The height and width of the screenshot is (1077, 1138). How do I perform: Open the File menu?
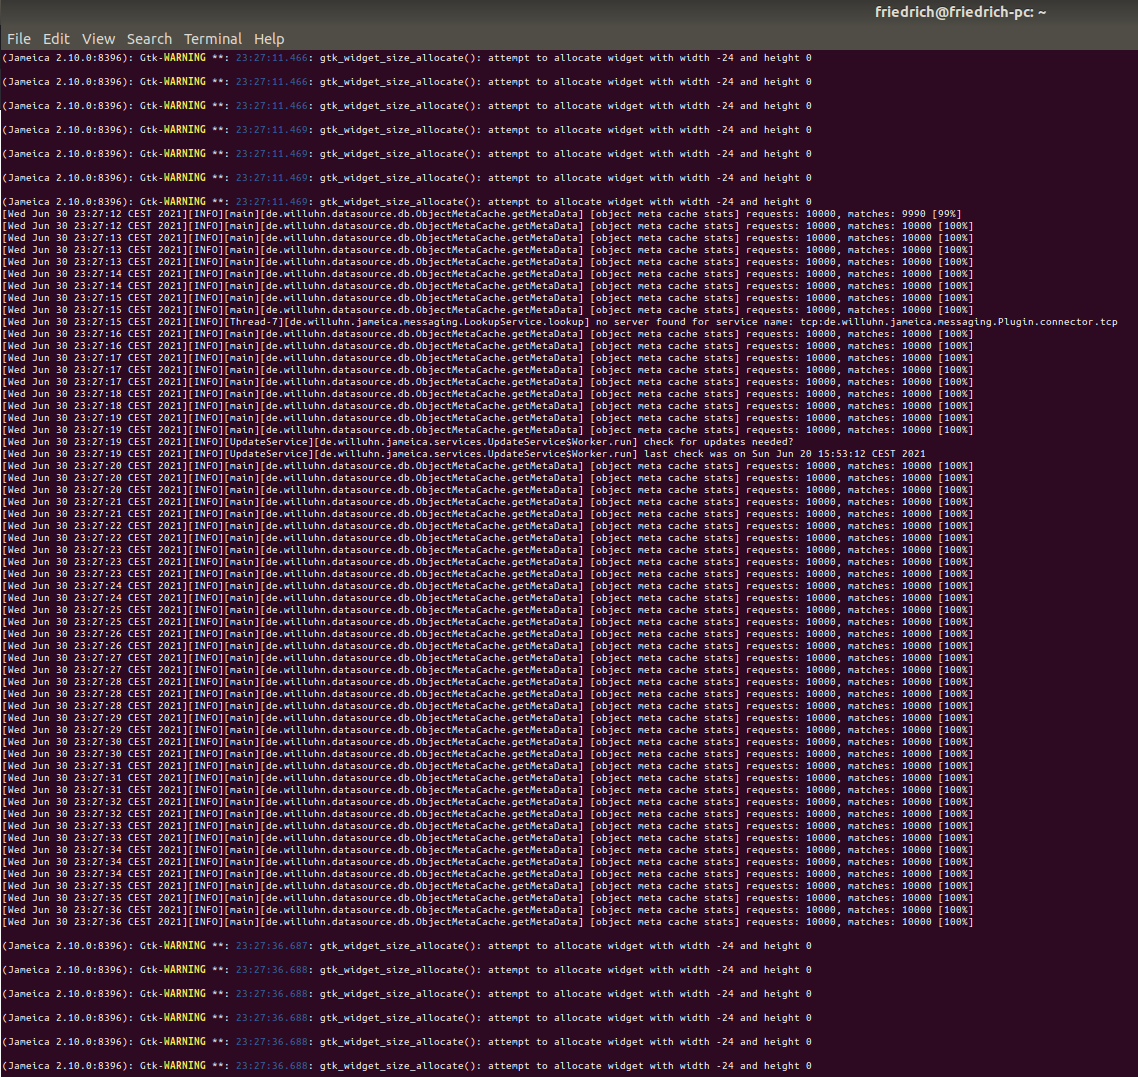tap(18, 39)
